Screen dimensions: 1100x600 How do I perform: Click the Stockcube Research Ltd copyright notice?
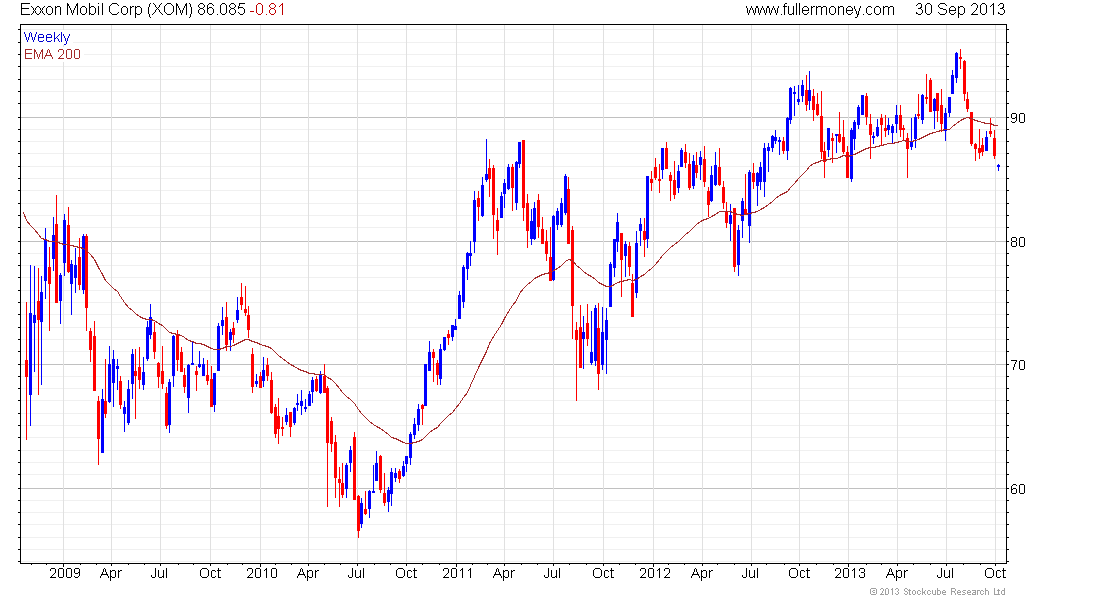click(x=937, y=592)
